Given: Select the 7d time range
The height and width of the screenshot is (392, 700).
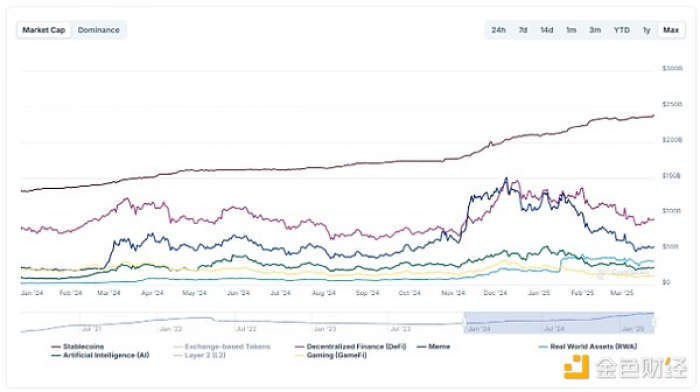Looking at the screenshot, I should (x=523, y=30).
